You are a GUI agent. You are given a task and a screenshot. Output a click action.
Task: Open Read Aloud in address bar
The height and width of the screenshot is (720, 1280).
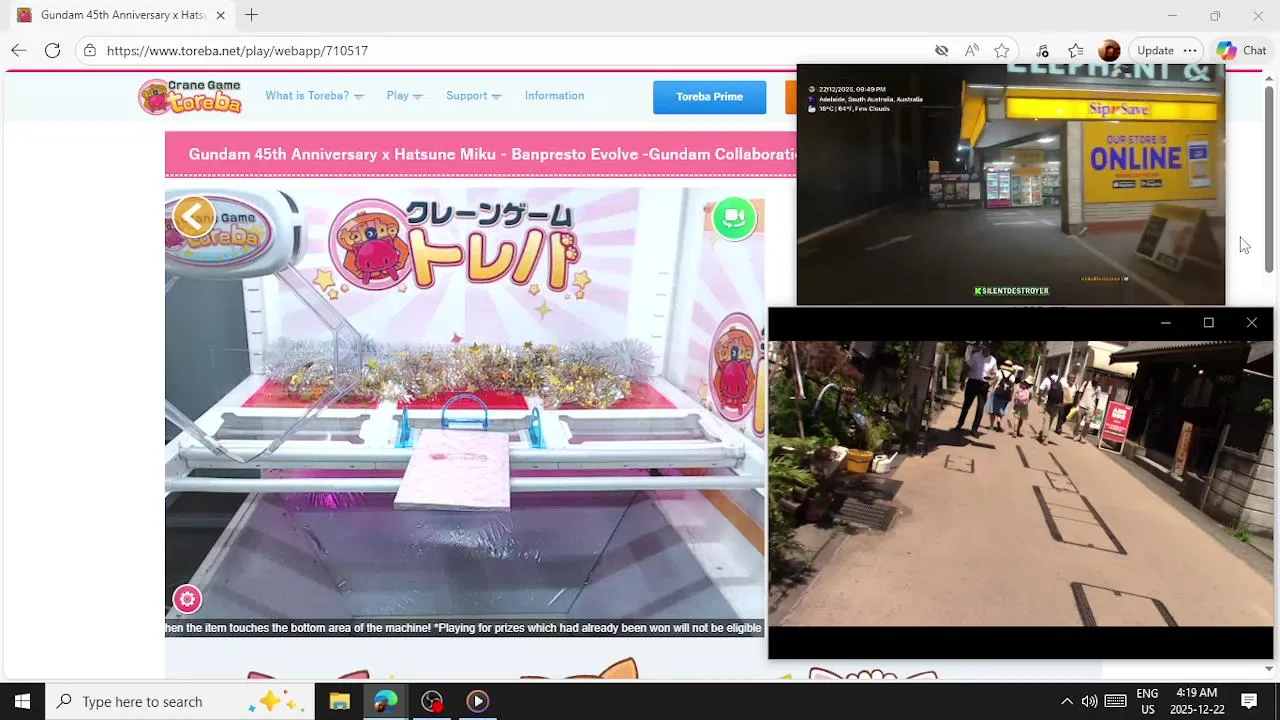coord(971,50)
